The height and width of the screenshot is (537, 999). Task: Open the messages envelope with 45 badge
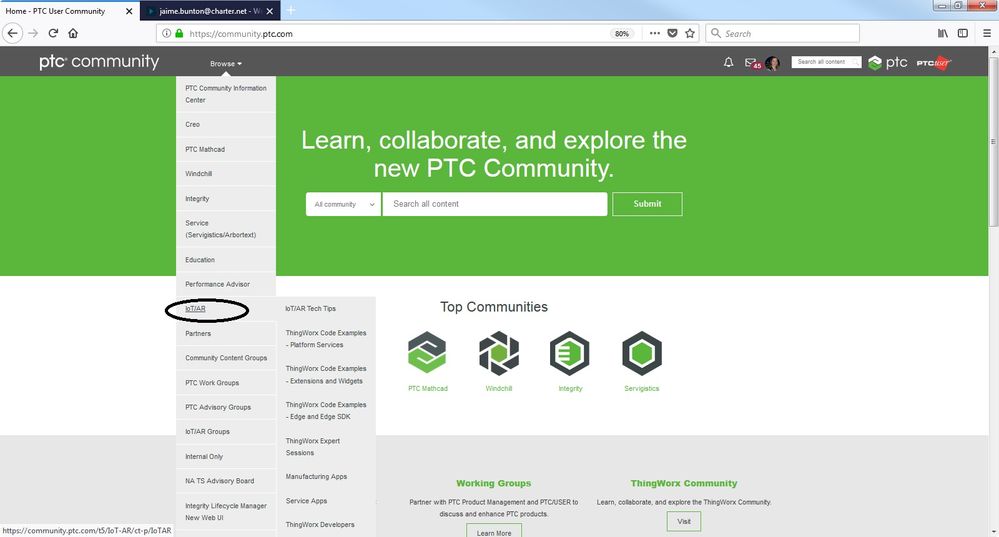(752, 63)
